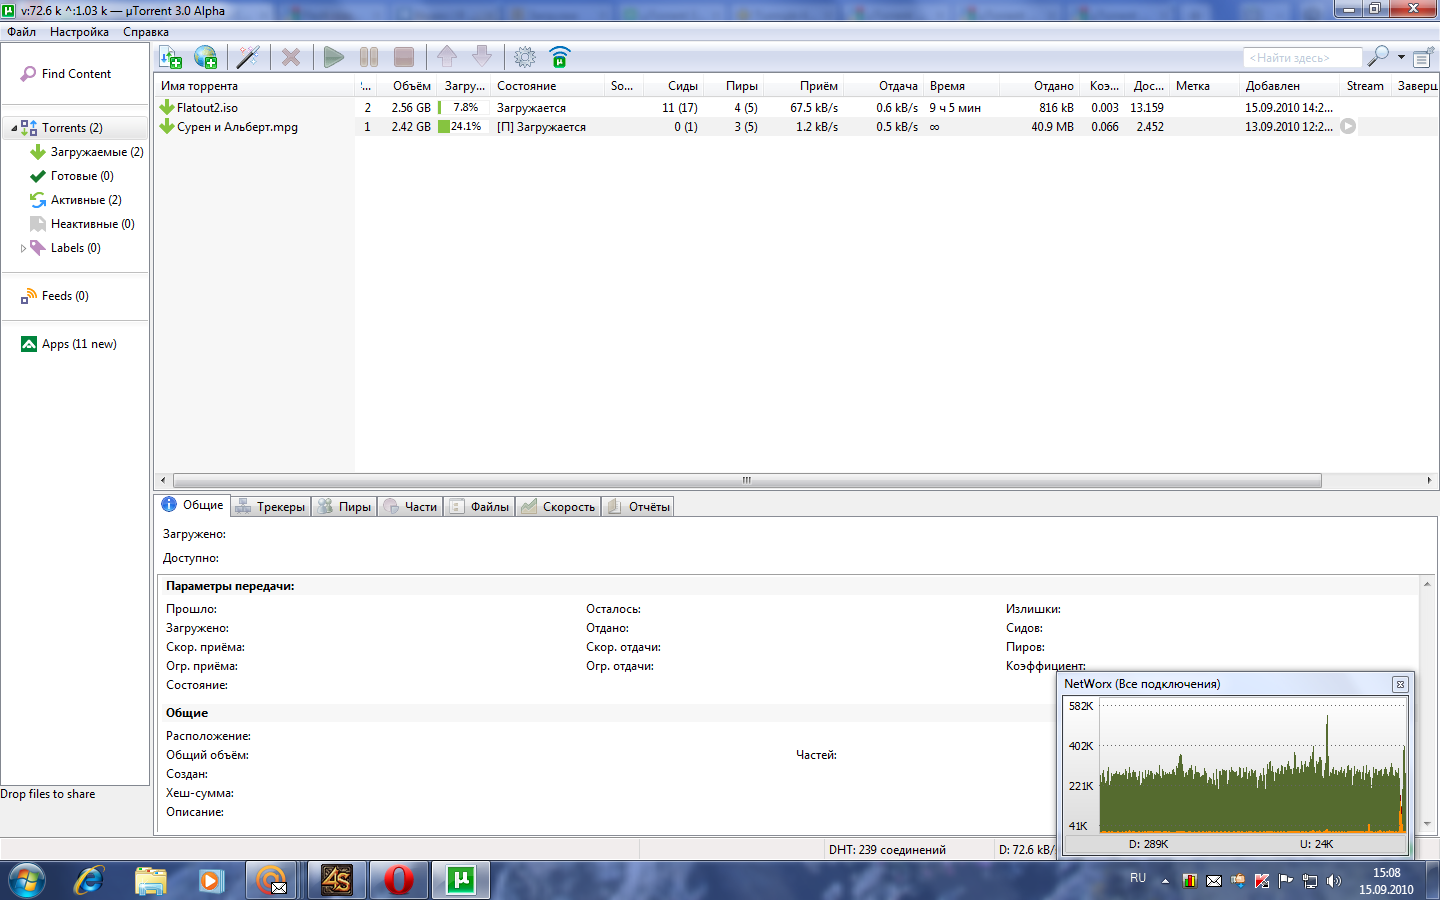1440x900 pixels.
Task: Move the torrent up in the queue
Action: (447, 57)
